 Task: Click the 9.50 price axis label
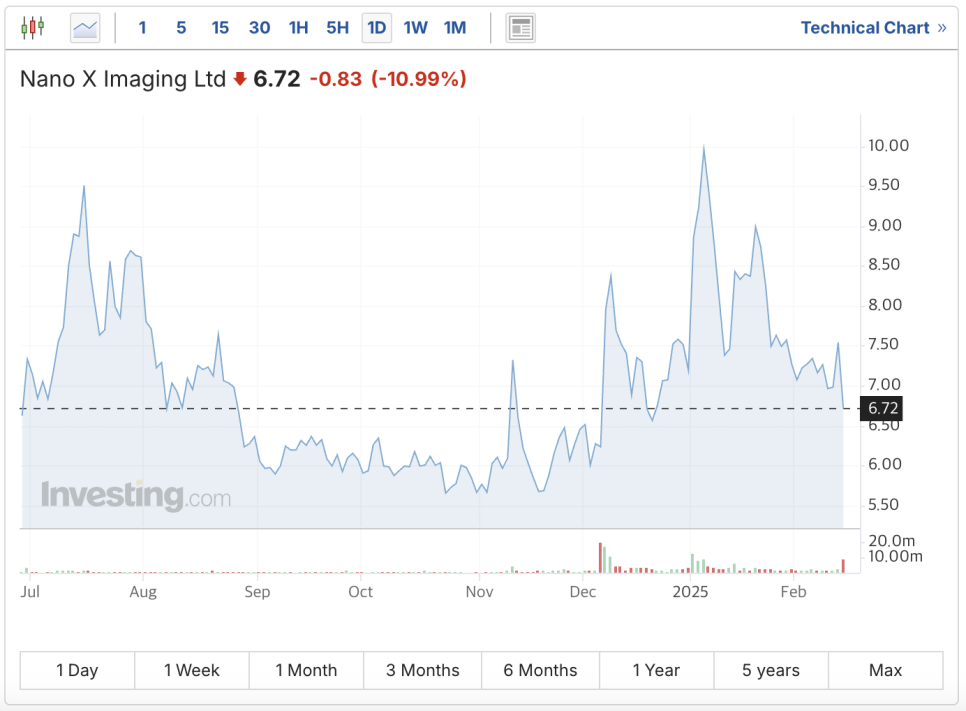pyautogui.click(x=883, y=185)
